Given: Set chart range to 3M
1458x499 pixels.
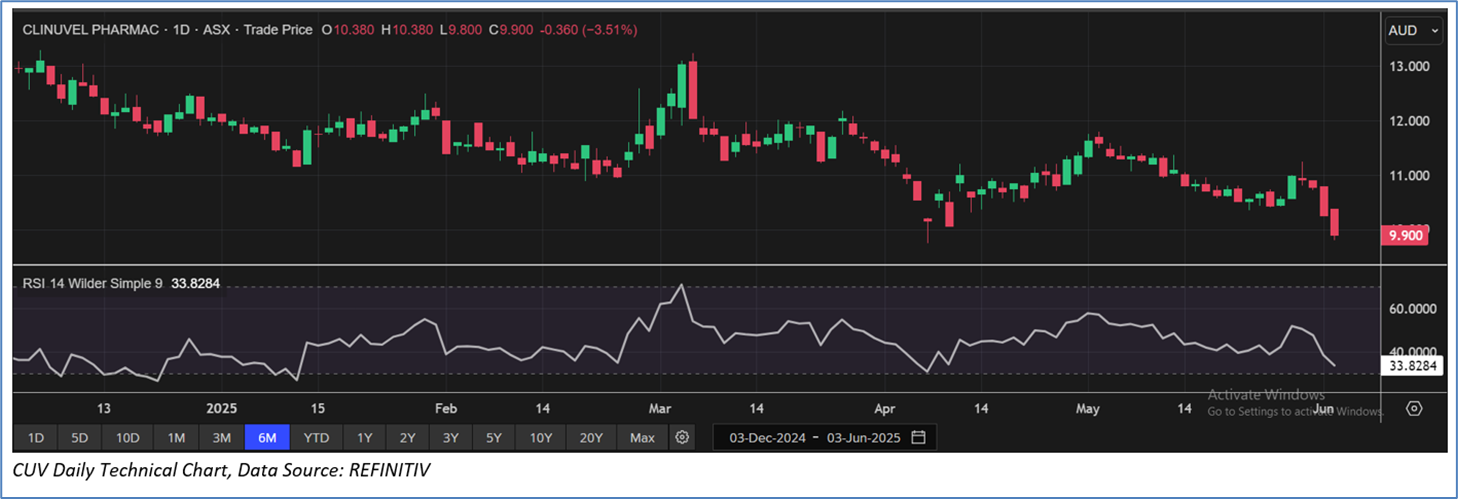Looking at the screenshot, I should pos(221,438).
